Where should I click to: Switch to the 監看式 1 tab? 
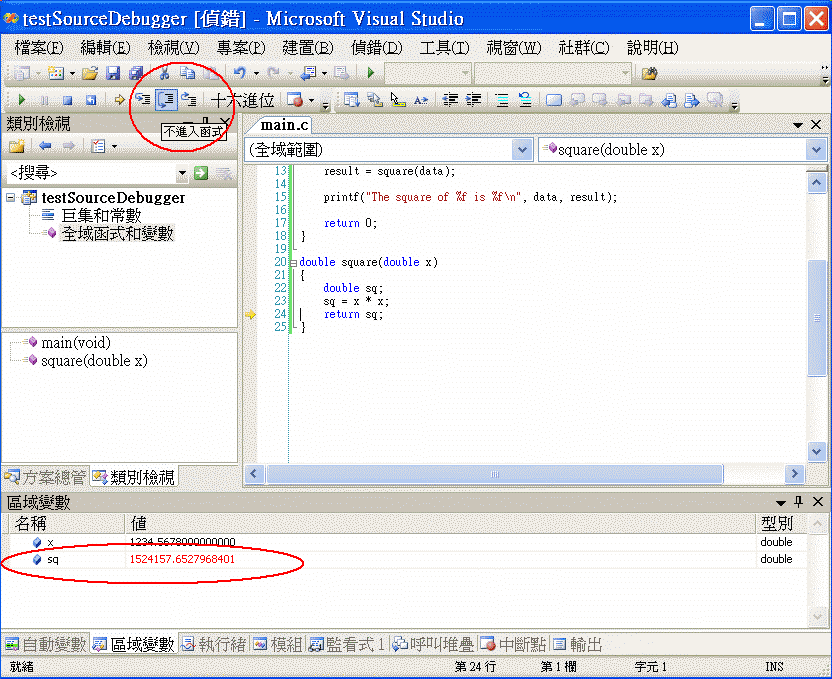click(347, 645)
